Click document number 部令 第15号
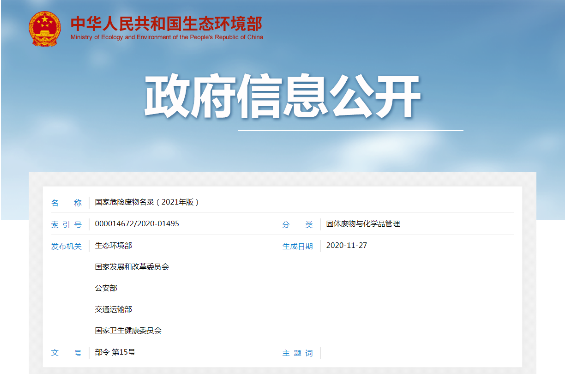 coord(114,352)
